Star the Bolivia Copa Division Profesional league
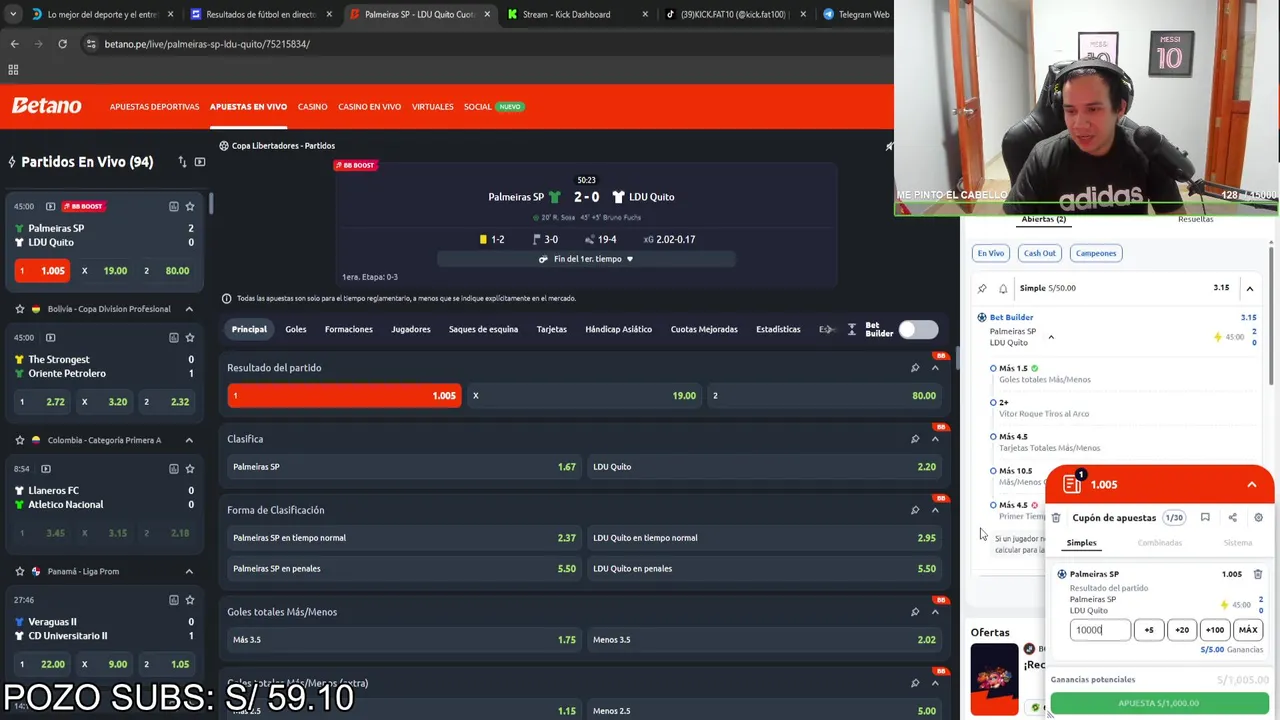 (19, 309)
